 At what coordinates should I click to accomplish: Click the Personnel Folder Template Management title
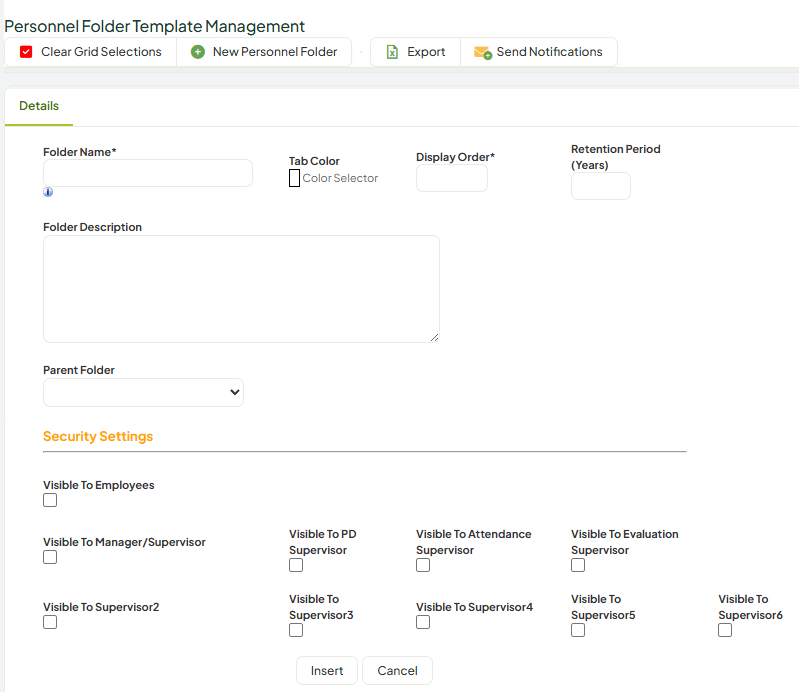click(154, 26)
